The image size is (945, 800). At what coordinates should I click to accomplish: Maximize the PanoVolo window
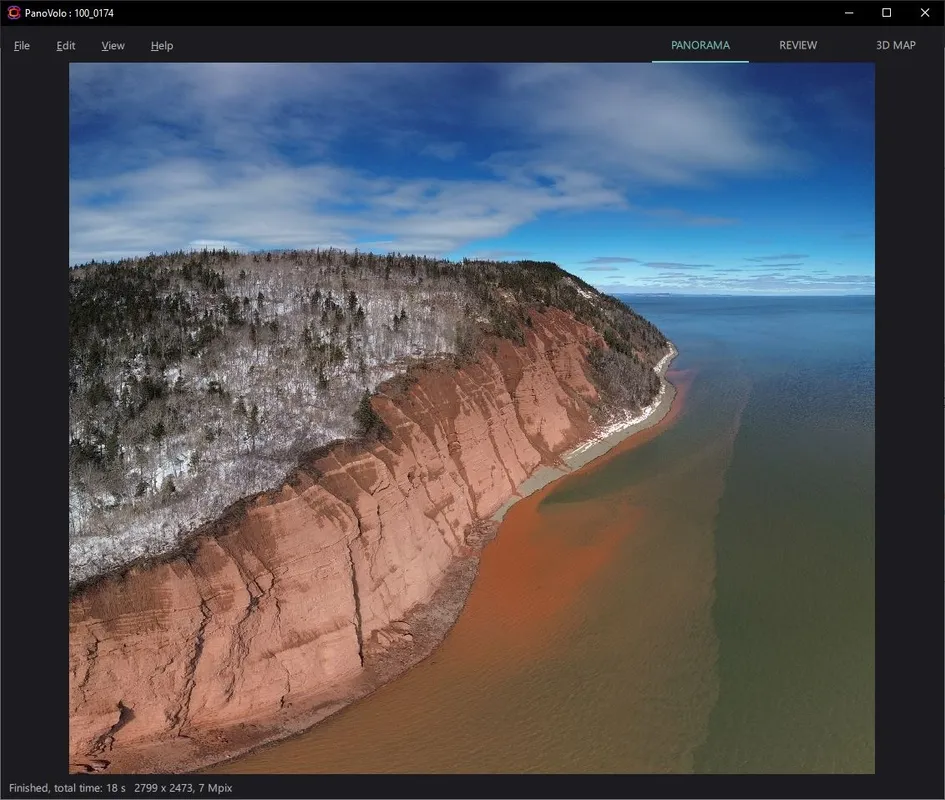(886, 13)
